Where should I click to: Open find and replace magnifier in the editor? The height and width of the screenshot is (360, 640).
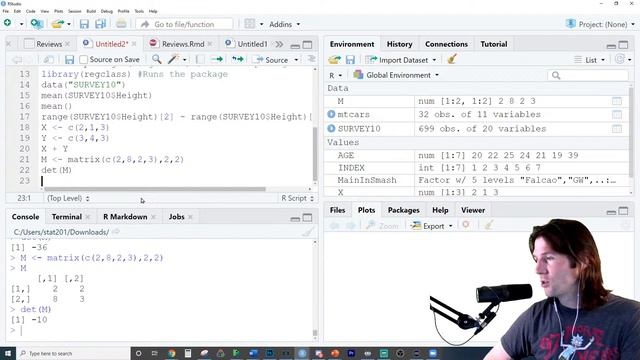point(156,59)
